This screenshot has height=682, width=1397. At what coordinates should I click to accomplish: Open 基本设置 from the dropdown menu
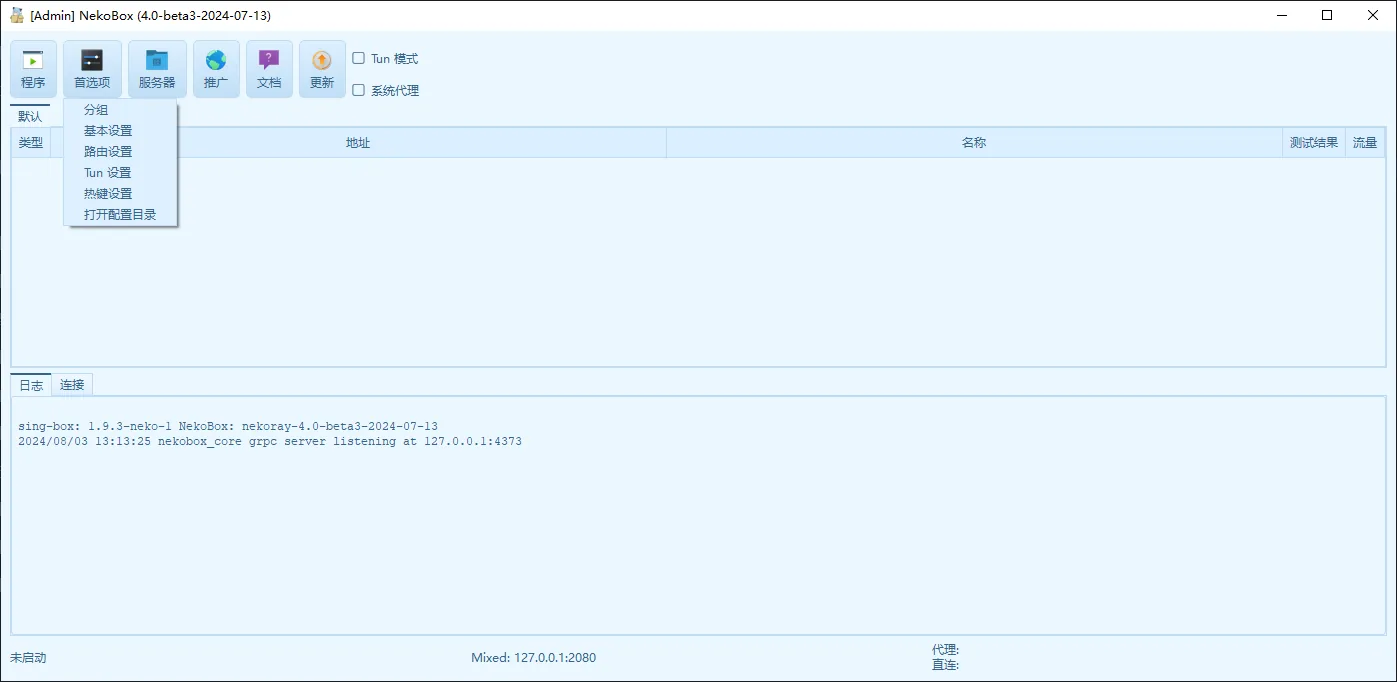click(120, 131)
